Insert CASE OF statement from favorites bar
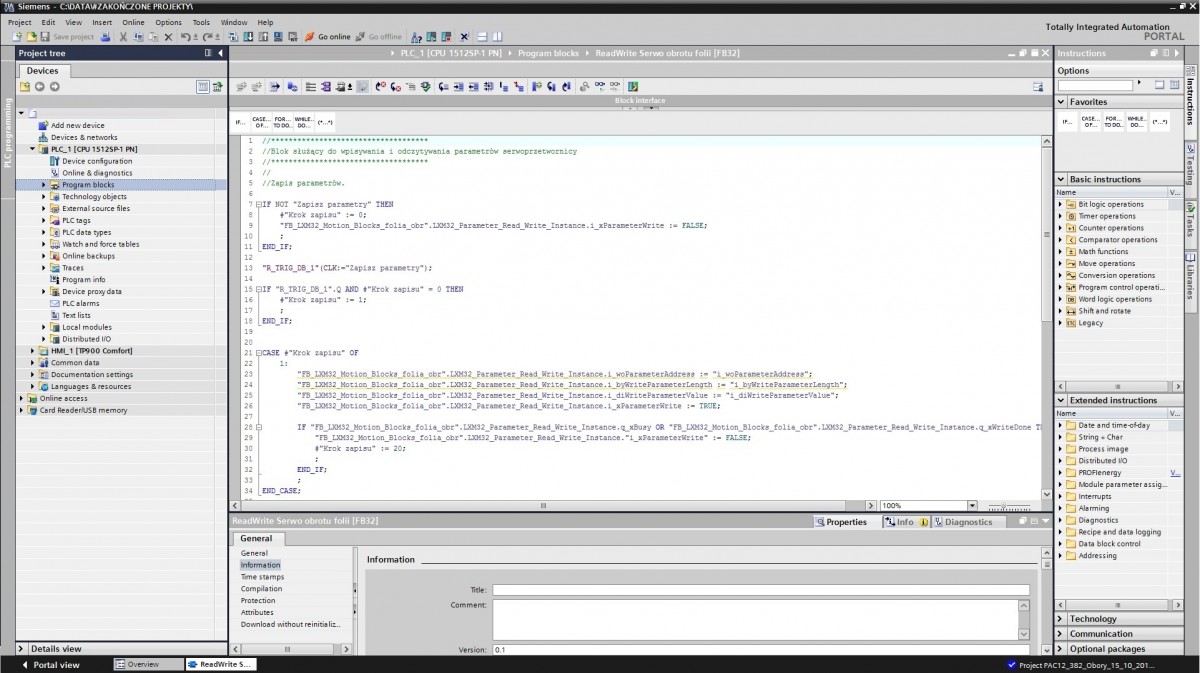Image resolution: width=1200 pixels, height=673 pixels. [x=260, y=122]
